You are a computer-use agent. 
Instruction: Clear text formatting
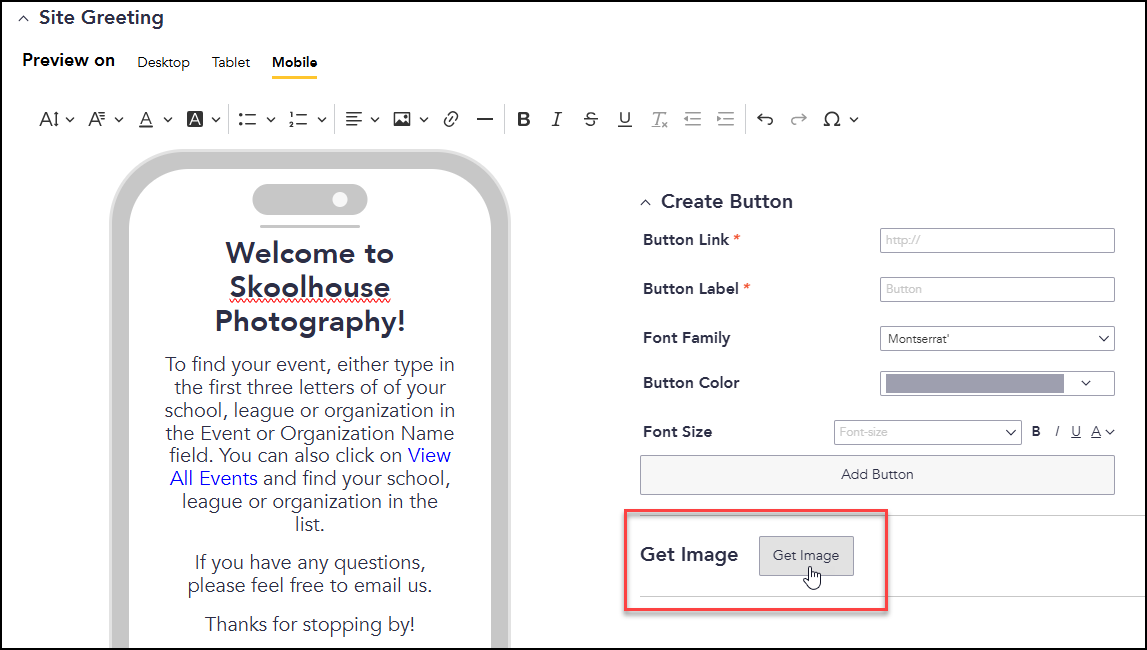click(x=659, y=119)
